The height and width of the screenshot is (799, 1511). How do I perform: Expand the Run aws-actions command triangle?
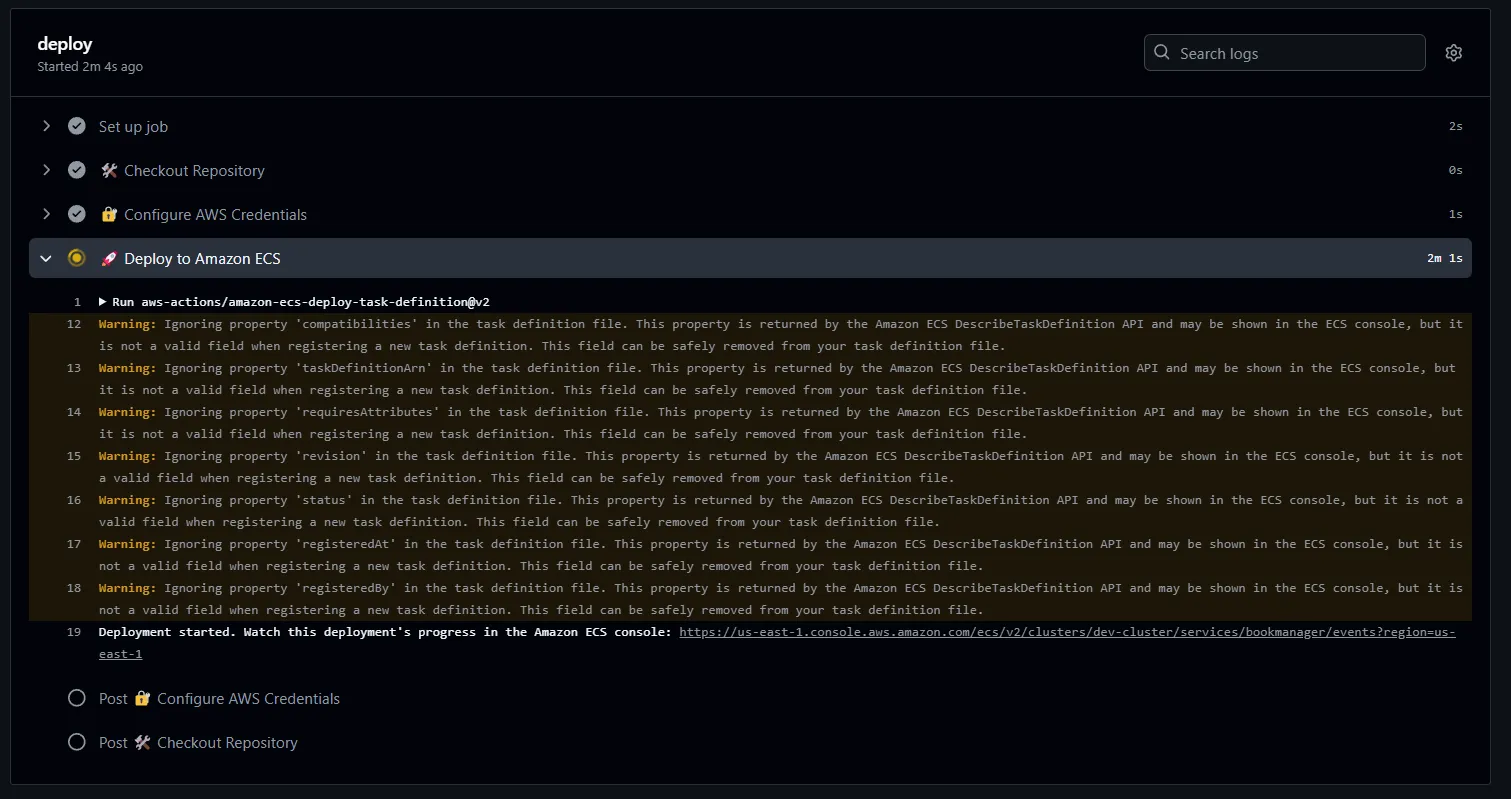[103, 301]
